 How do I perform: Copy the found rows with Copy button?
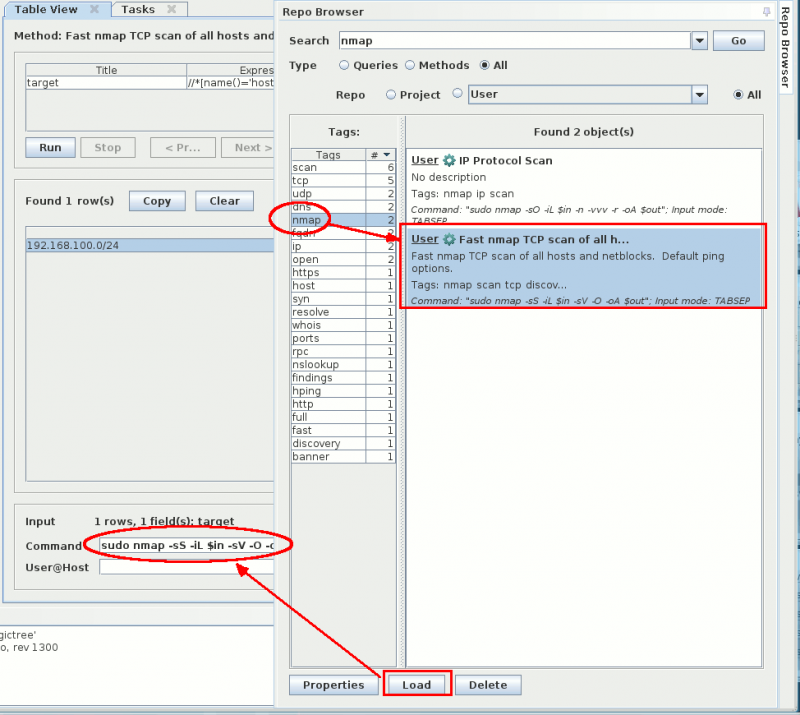[157, 201]
